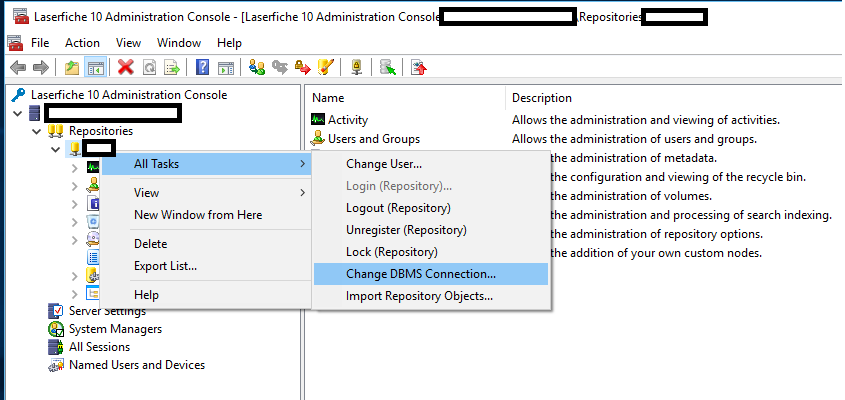The height and width of the screenshot is (400, 845).
Task: Toggle the Show/Hide Action Pane toolbar button
Action: 226,67
